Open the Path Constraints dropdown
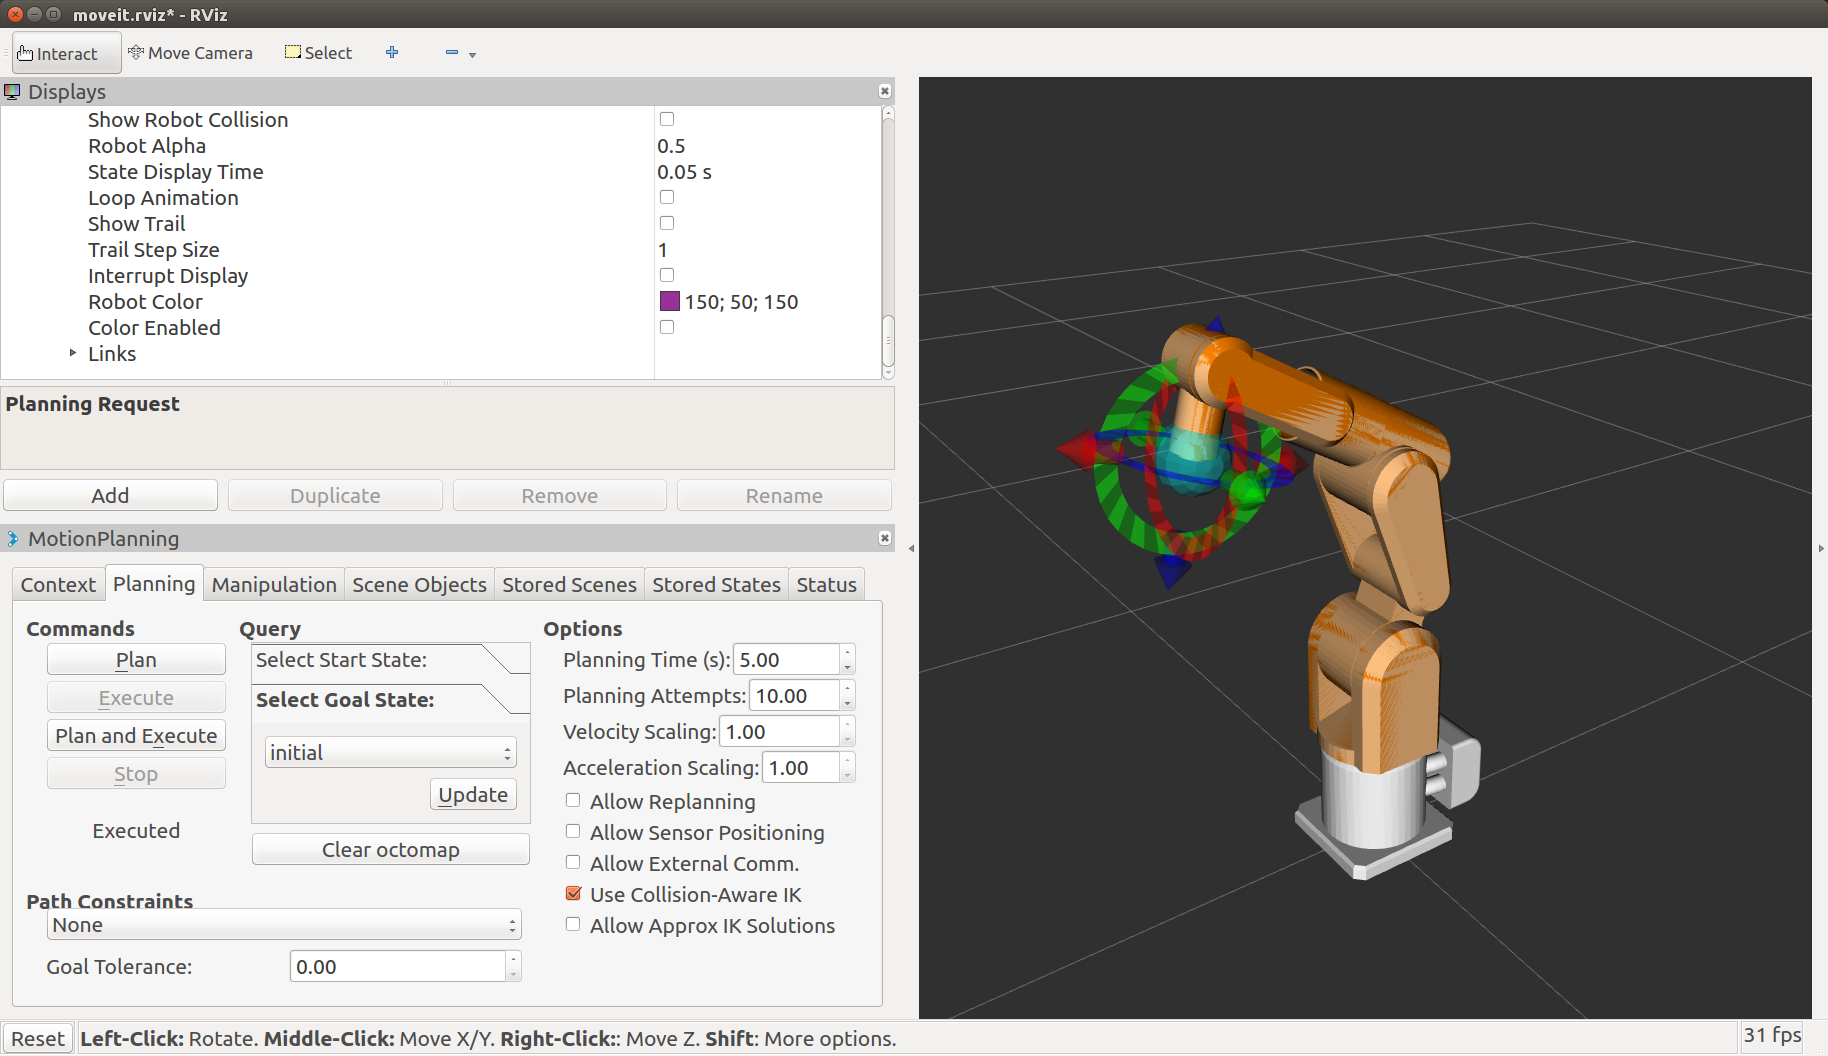 tap(284, 925)
